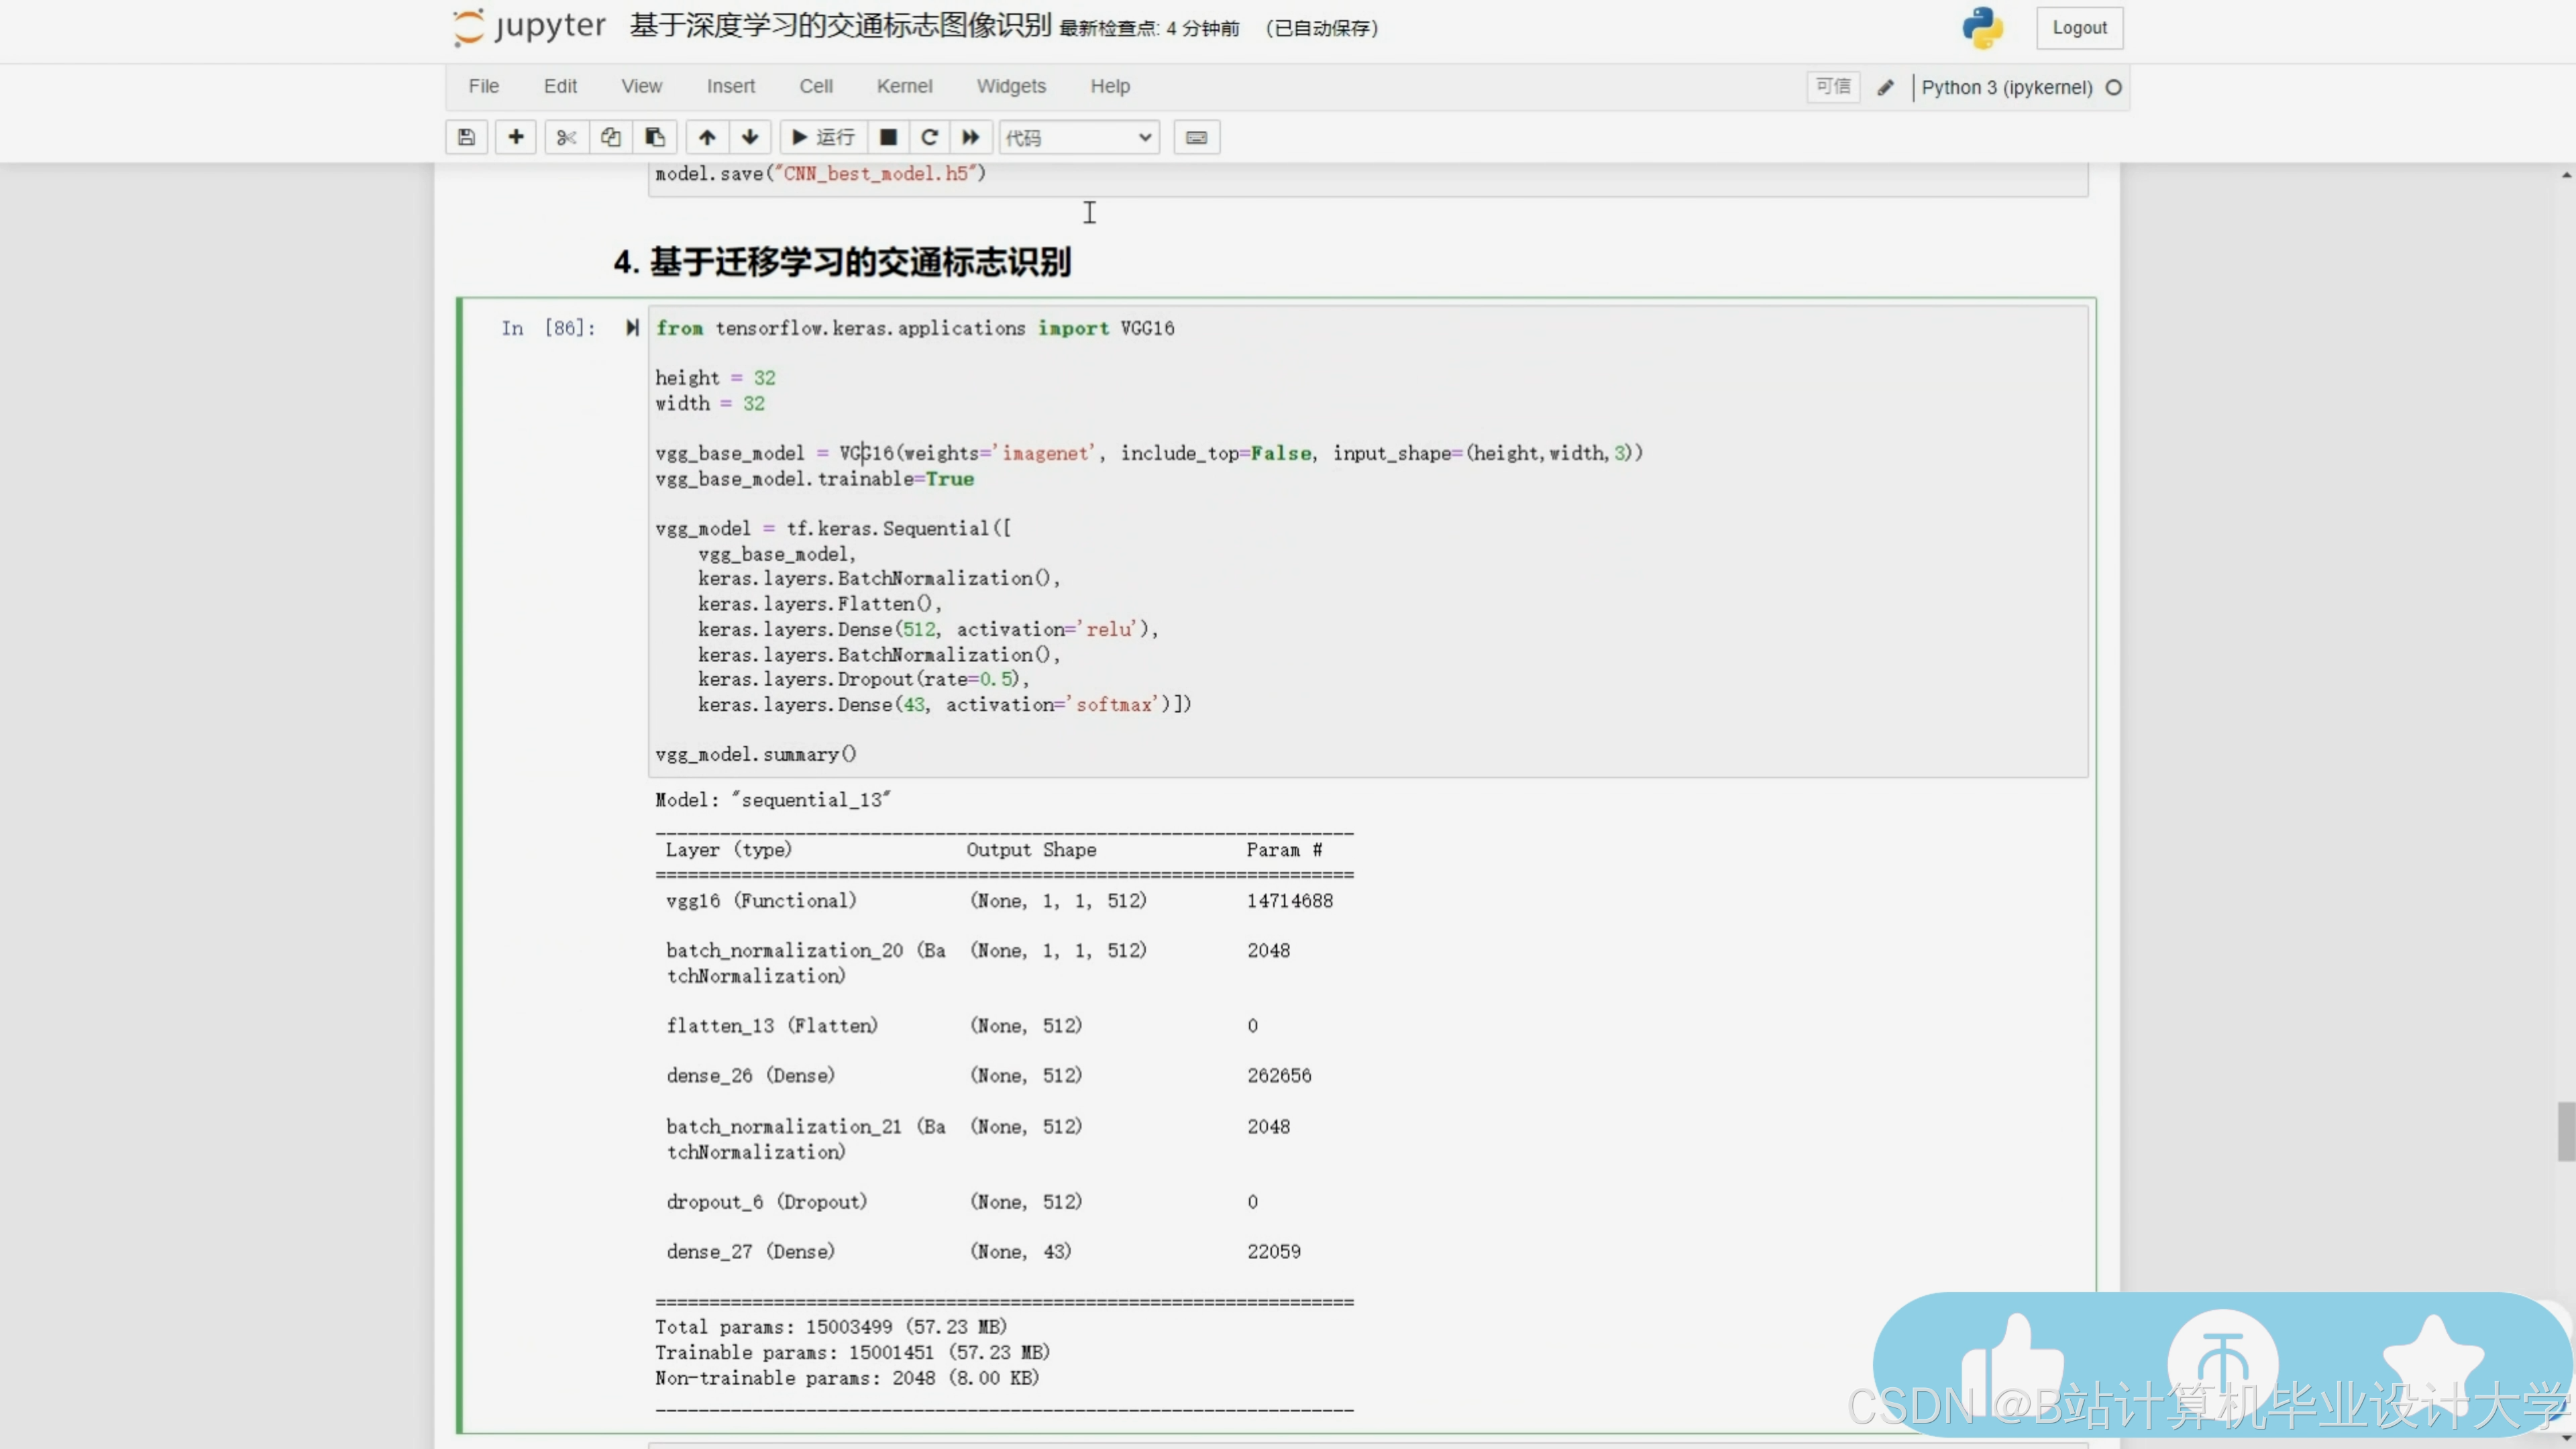2576x1449 pixels.
Task: Click the Logout button
Action: (x=2079, y=28)
